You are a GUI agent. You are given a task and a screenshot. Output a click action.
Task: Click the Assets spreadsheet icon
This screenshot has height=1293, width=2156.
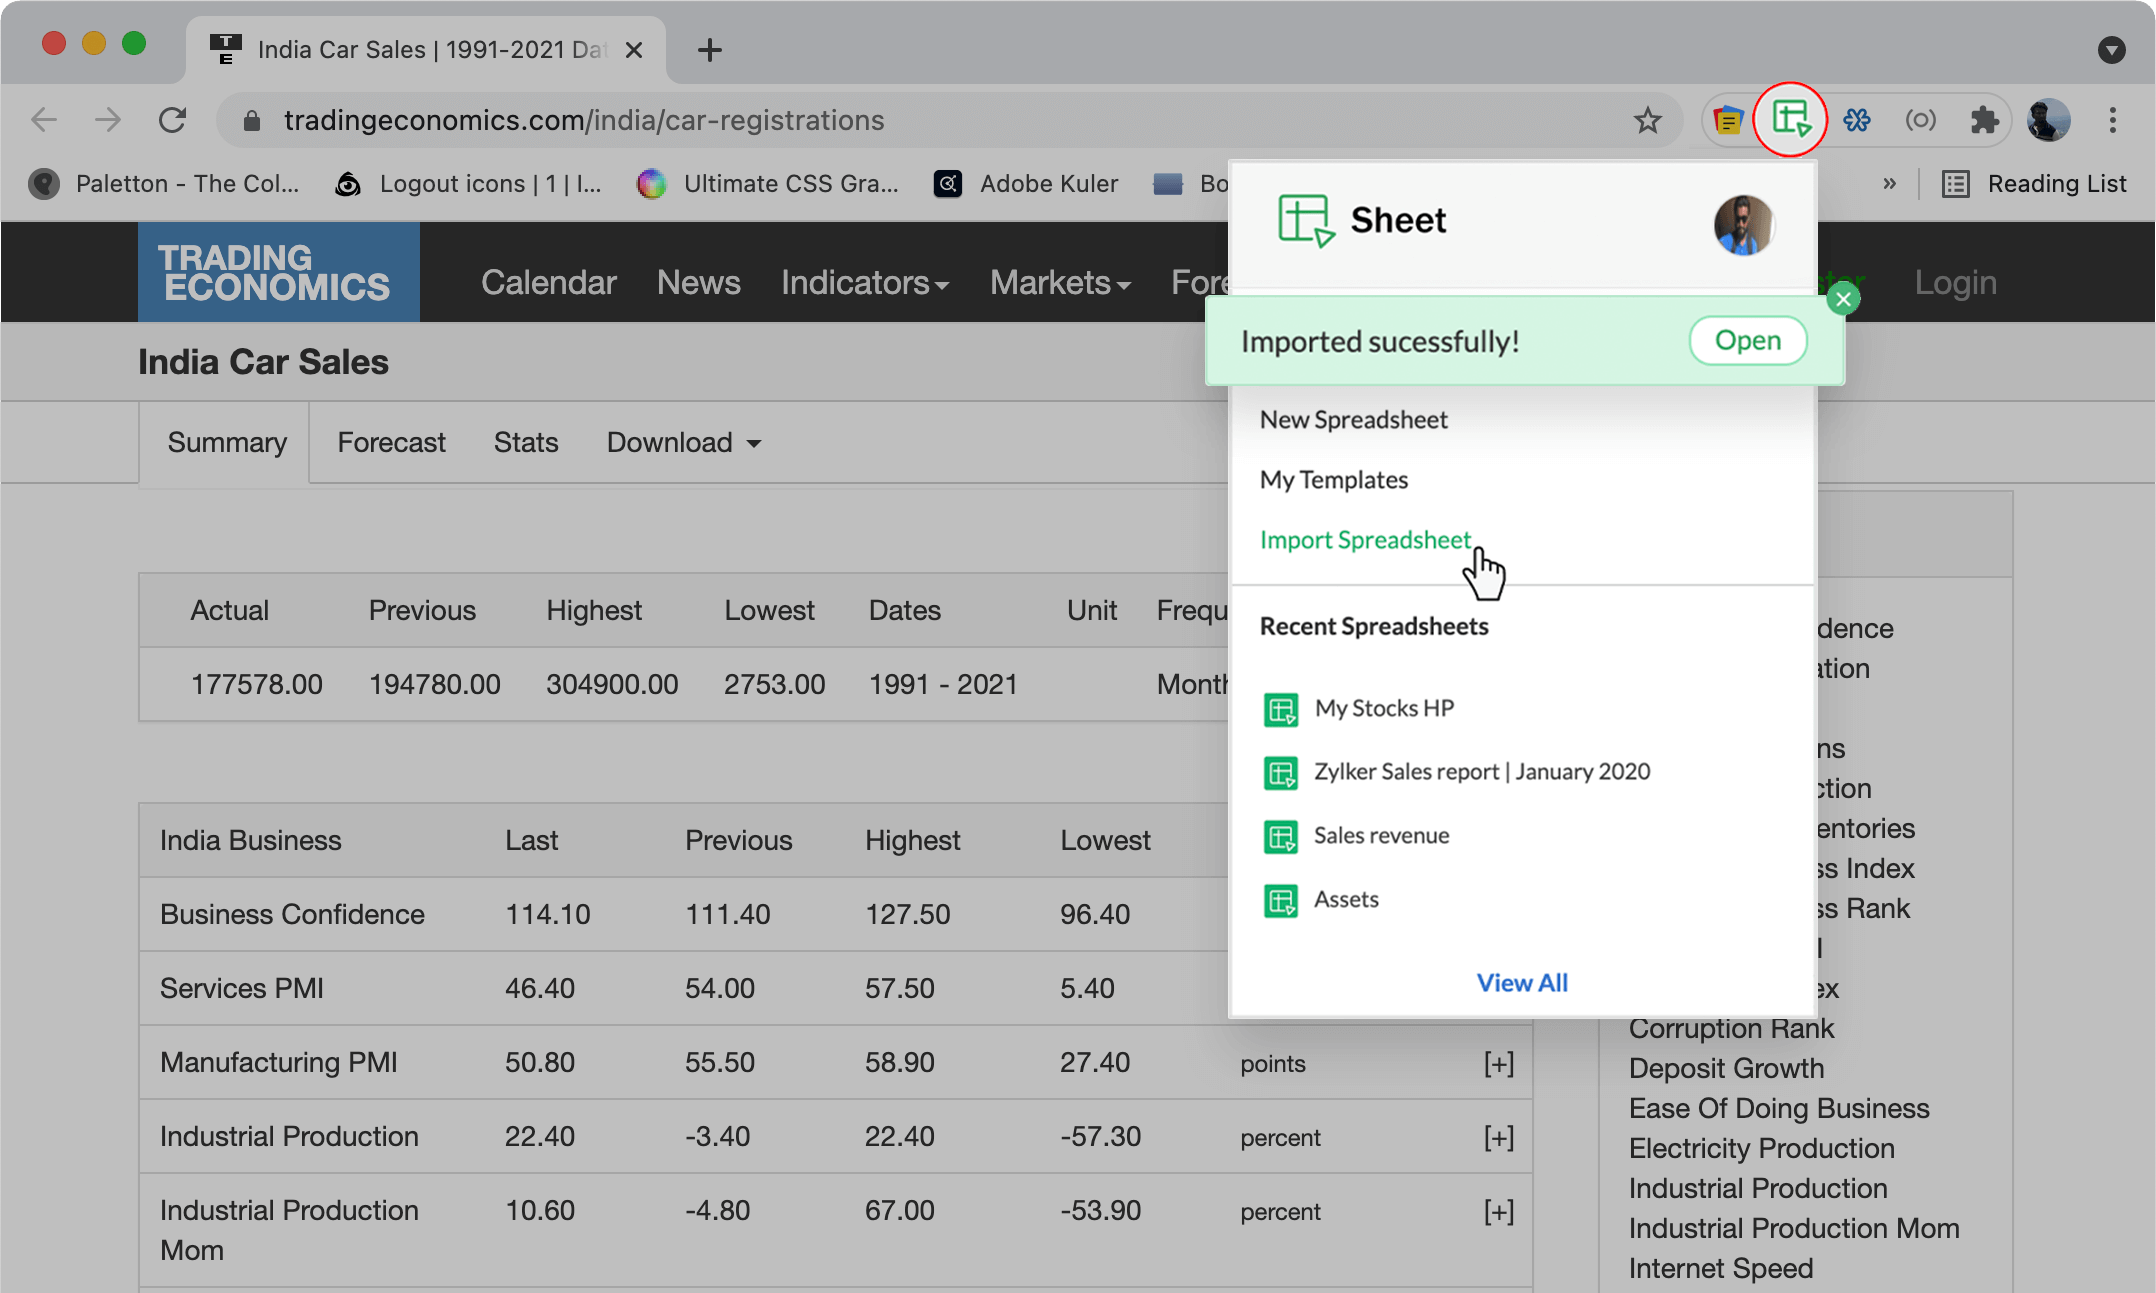1281,901
